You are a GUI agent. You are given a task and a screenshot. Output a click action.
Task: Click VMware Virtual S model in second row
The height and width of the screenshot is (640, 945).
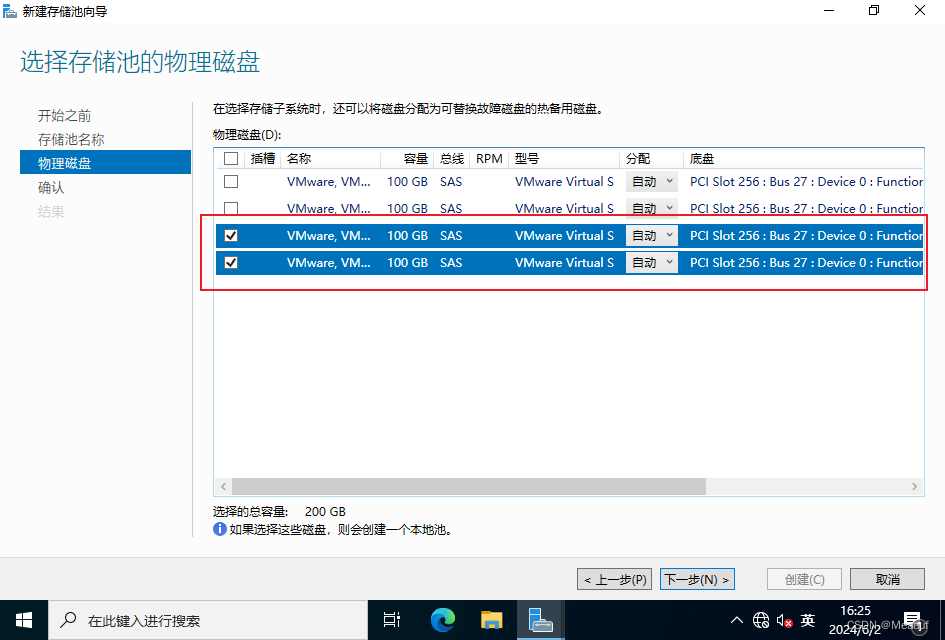click(564, 209)
